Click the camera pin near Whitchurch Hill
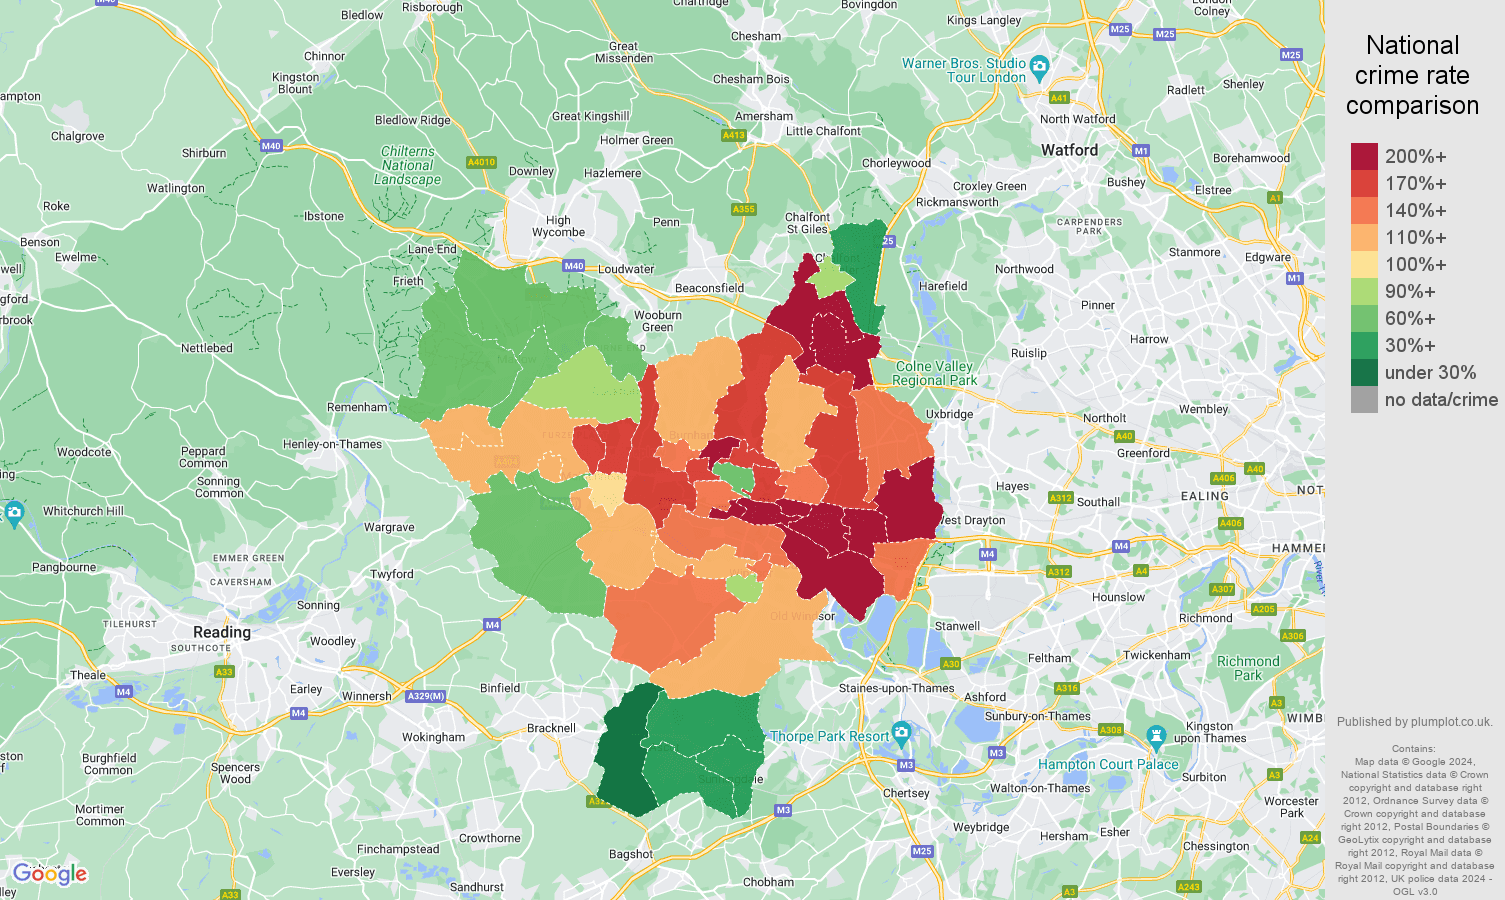Screen dimensions: 1505x900 pos(14,514)
